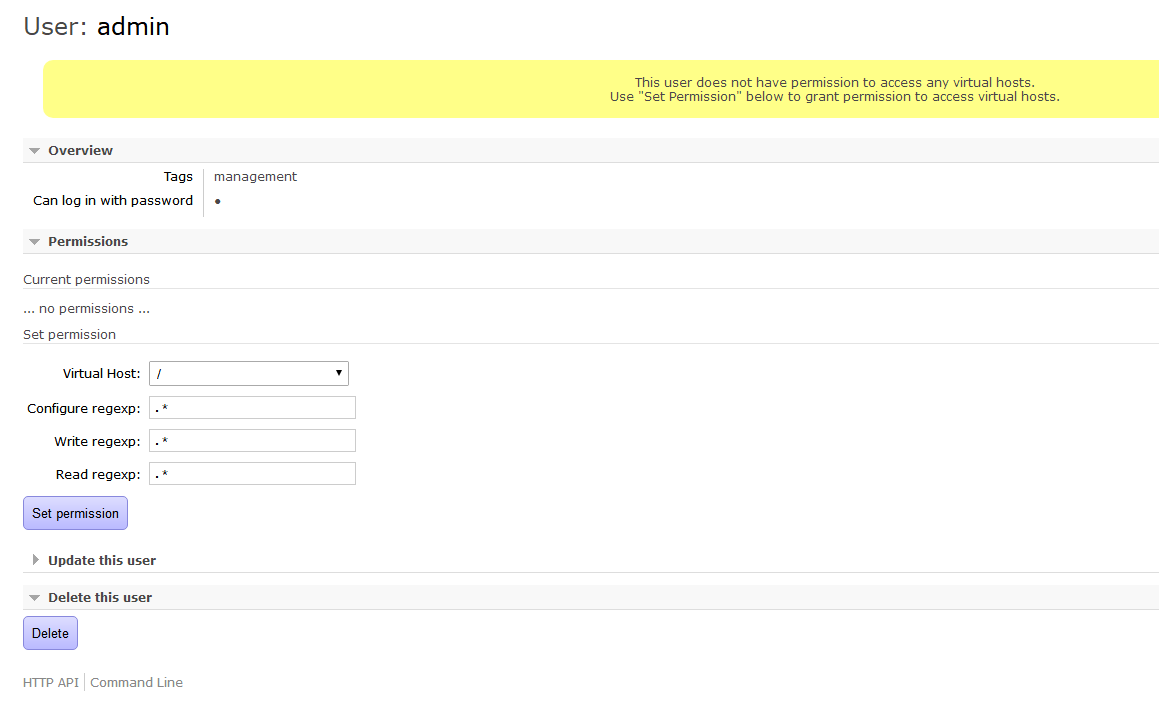Click the triangle icon beside Delete this user
This screenshot has height=707, width=1159.
(35, 598)
